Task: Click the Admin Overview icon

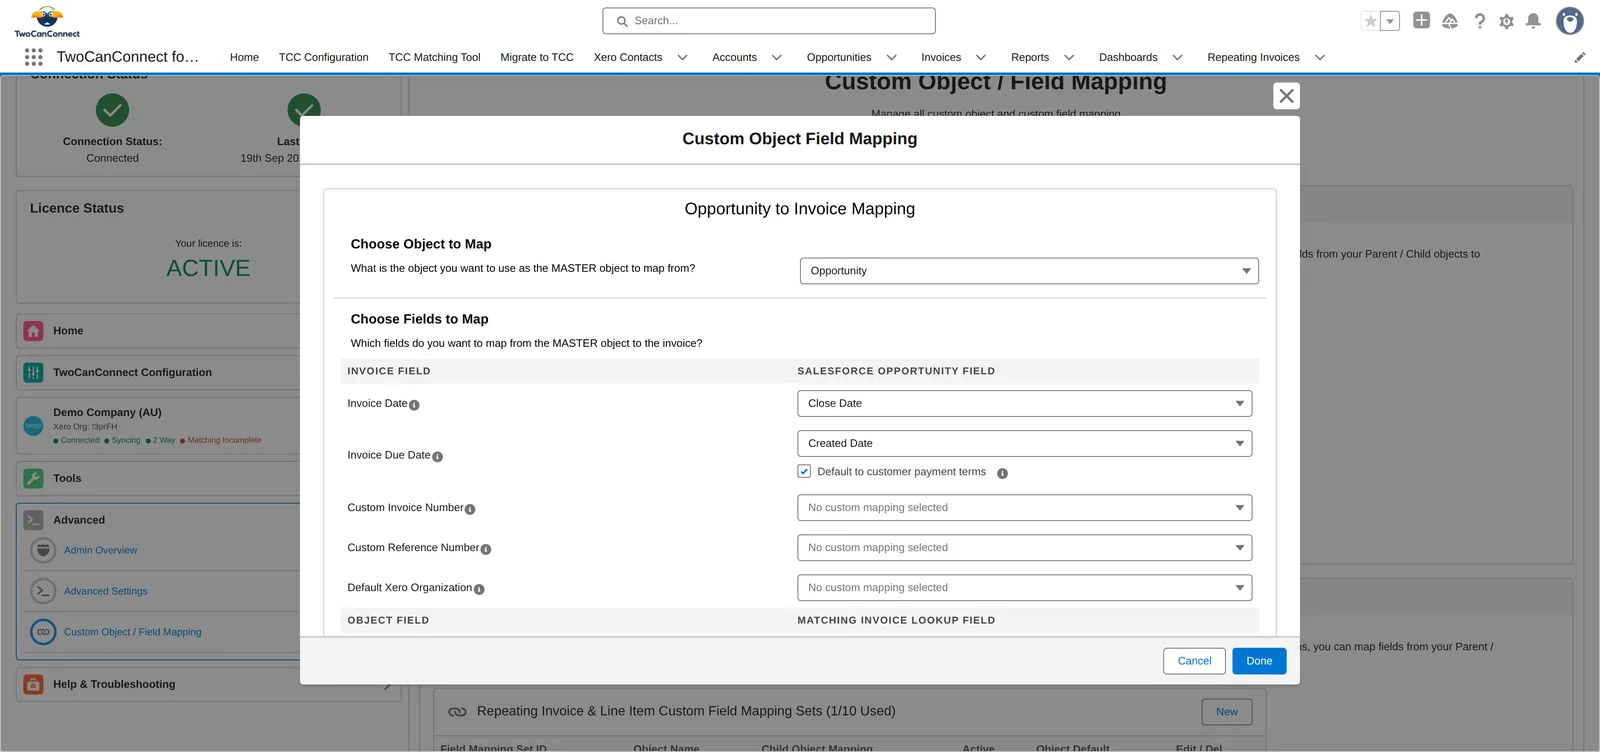Action: click(43, 550)
